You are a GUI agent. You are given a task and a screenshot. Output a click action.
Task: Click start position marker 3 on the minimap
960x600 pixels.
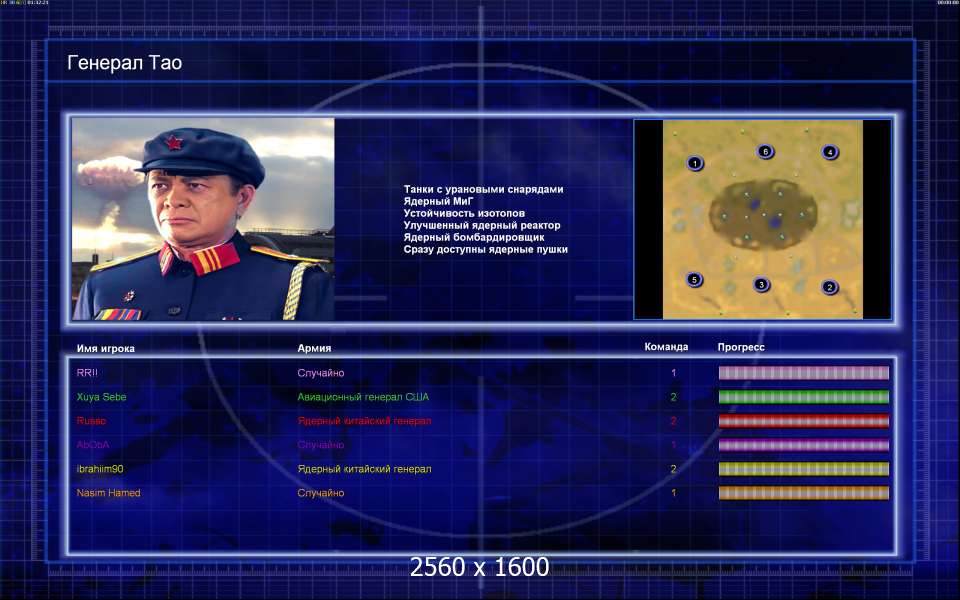pyautogui.click(x=761, y=285)
